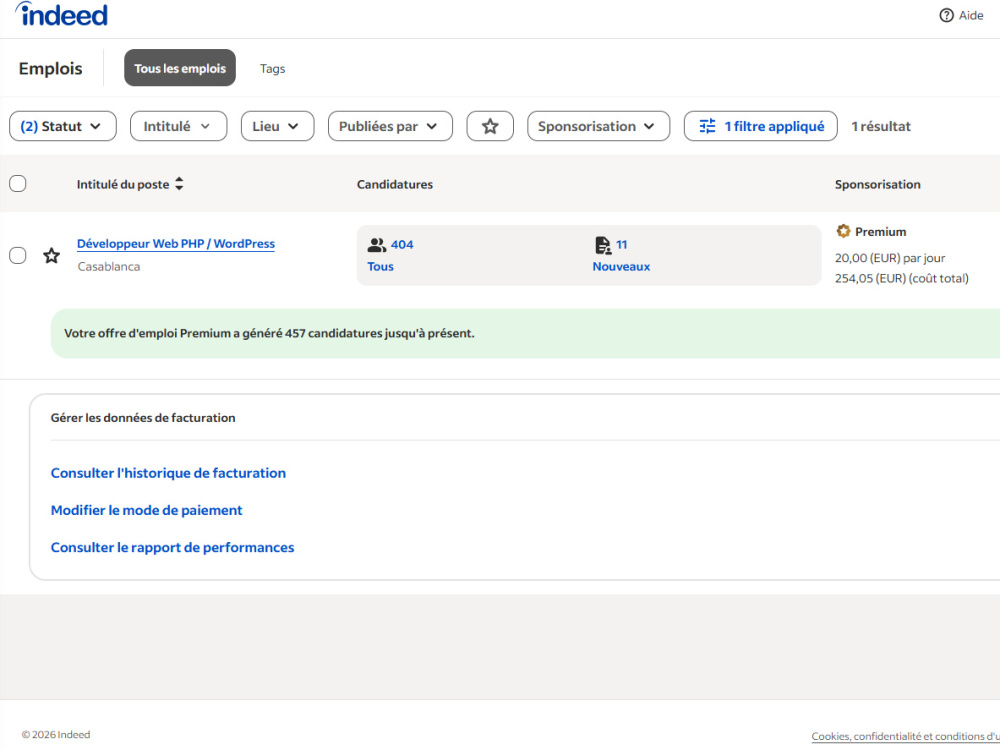1000x750 pixels.
Task: Click the Indeed logo
Action: (61, 14)
